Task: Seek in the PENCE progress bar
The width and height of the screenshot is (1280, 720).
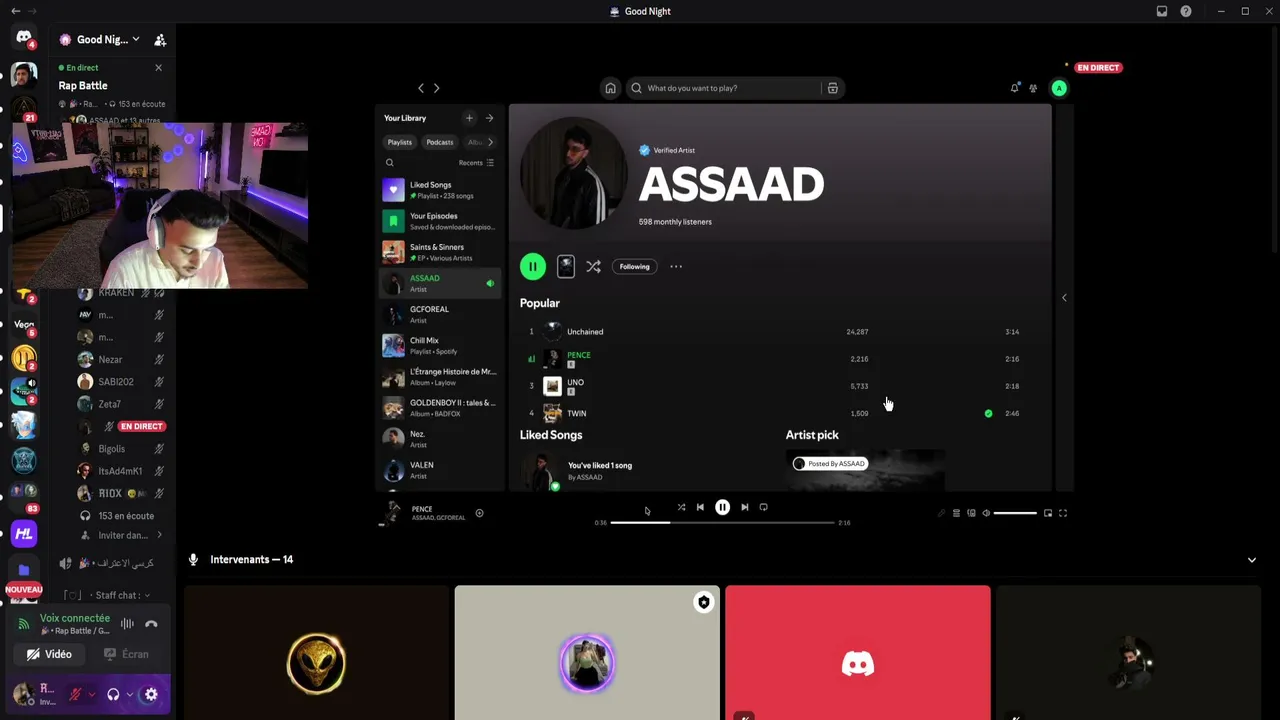Action: pos(722,522)
